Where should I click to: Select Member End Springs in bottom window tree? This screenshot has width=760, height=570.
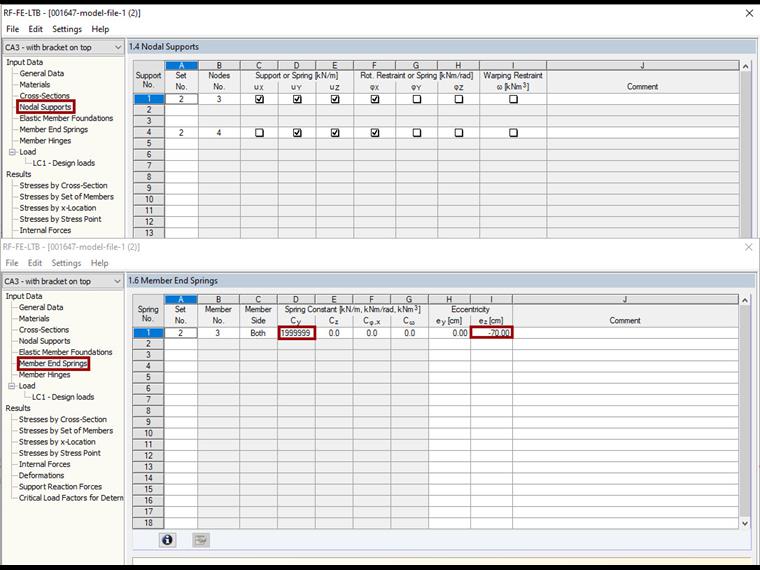(x=53, y=363)
